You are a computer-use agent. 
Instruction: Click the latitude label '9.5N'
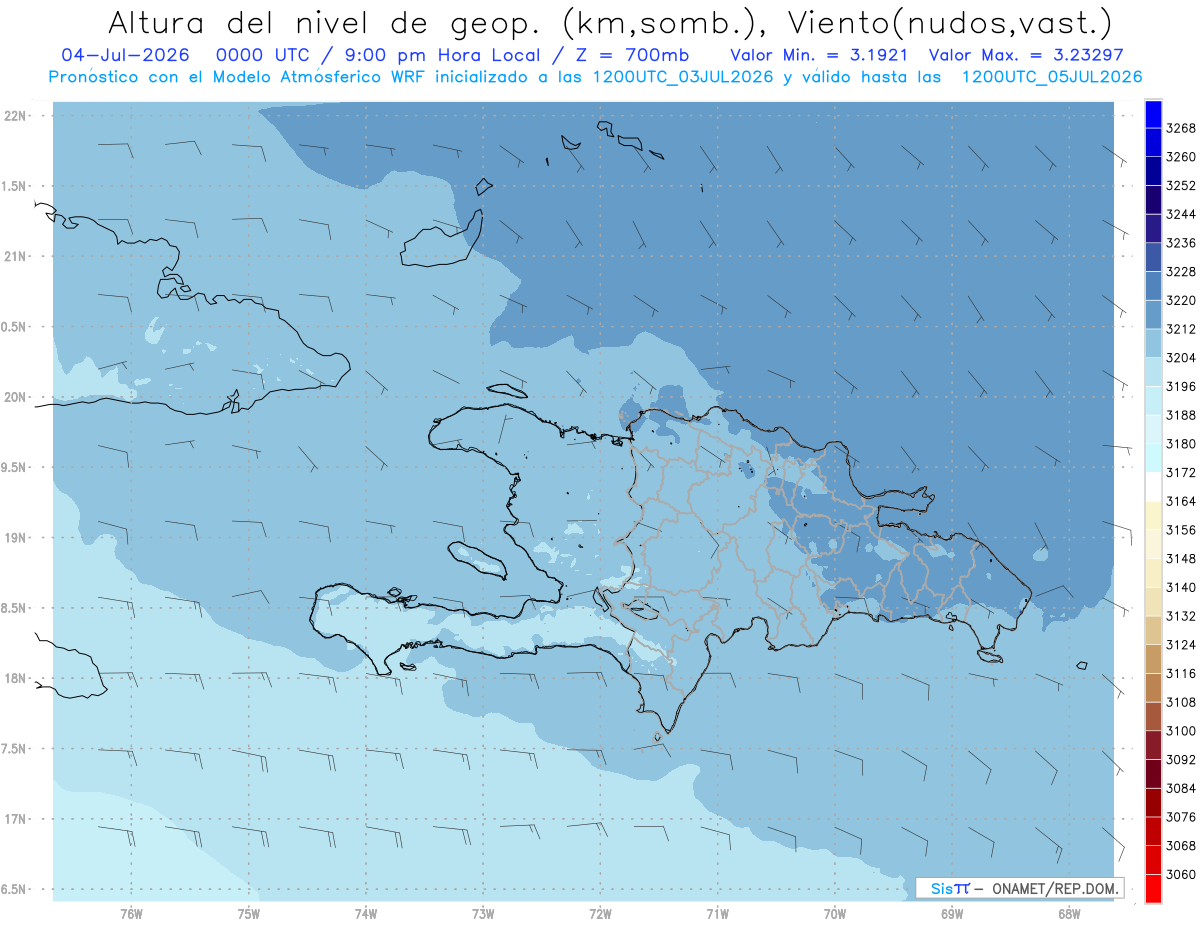[13, 467]
